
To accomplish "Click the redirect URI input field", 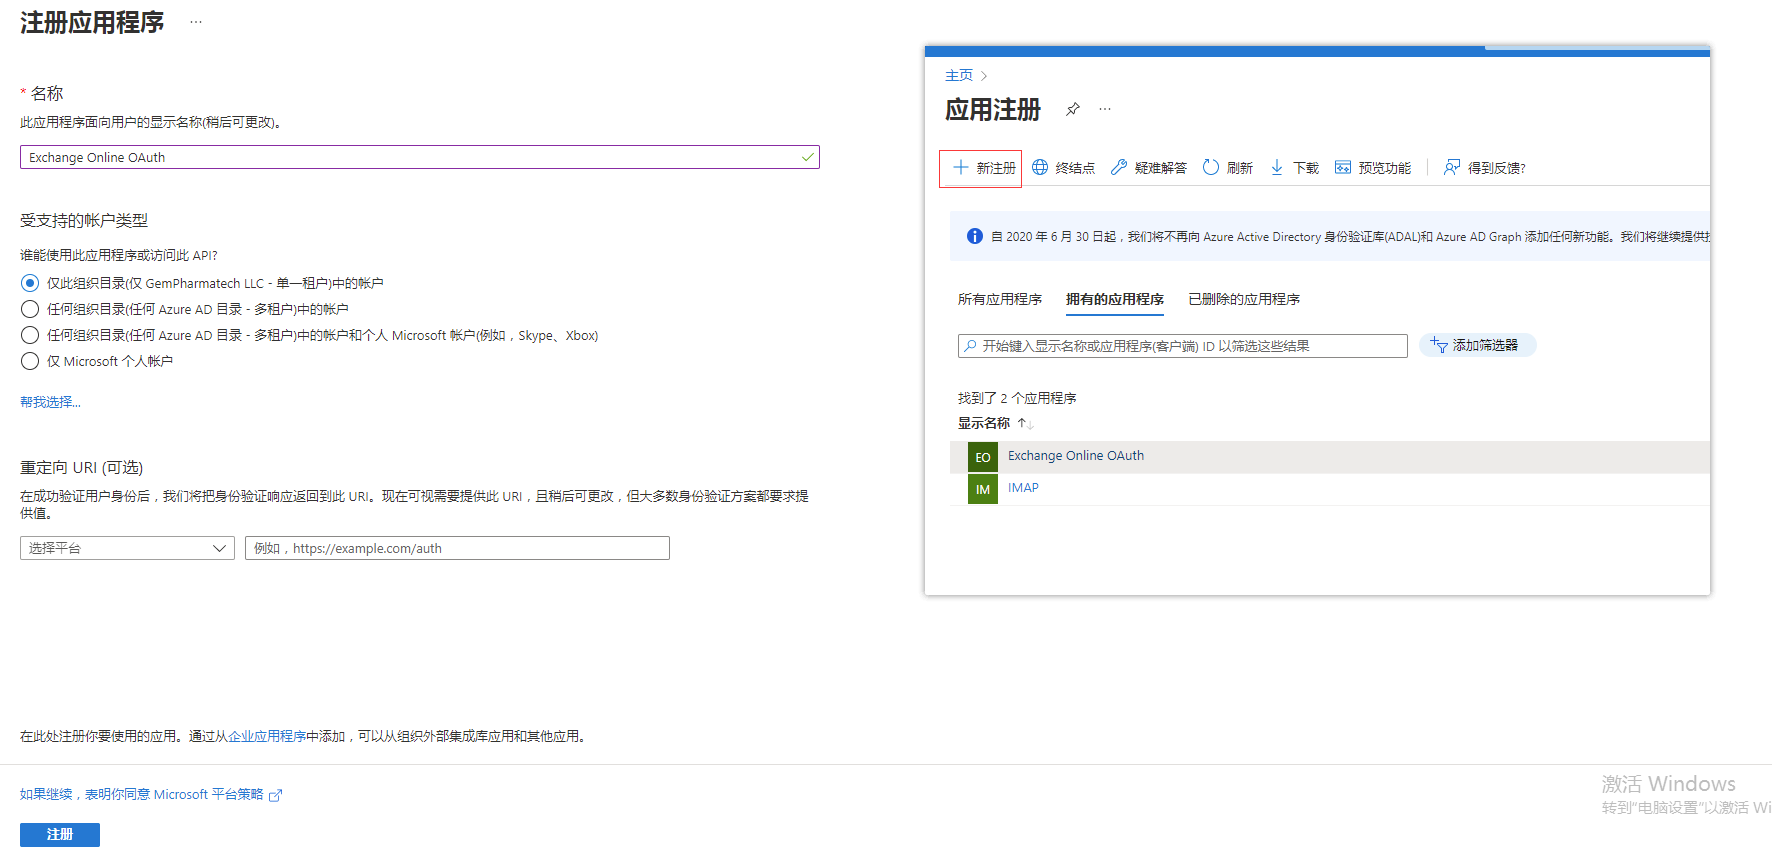I will pyautogui.click(x=457, y=548).
